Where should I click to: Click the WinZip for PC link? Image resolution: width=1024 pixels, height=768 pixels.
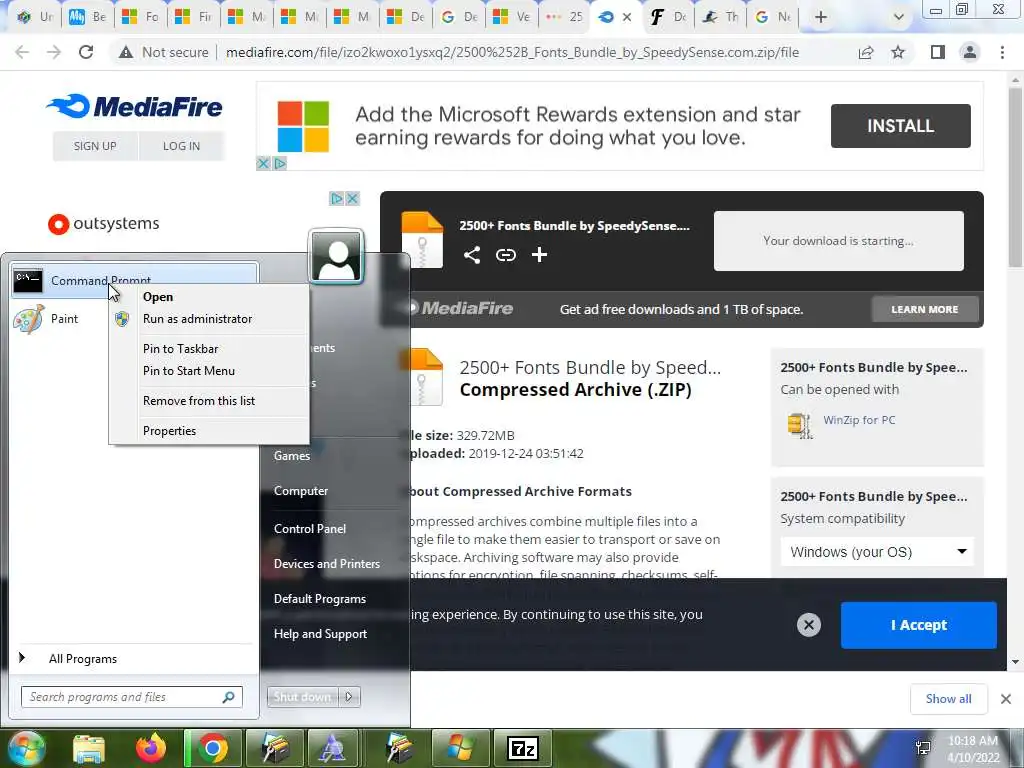tap(859, 420)
